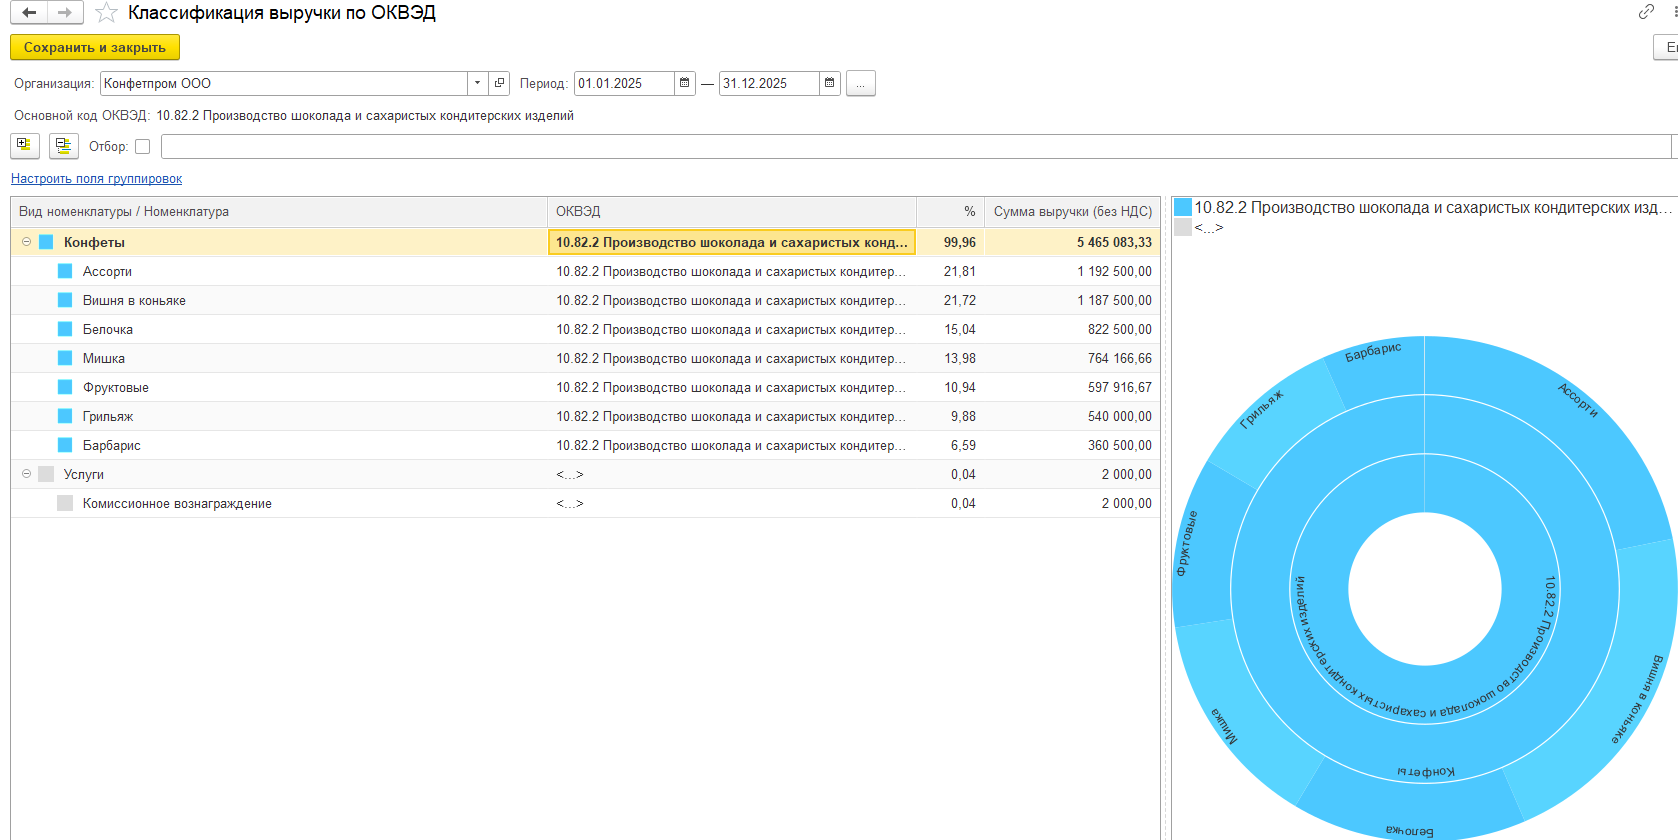The image size is (1678, 840).
Task: Collapse the Услуги group row
Action: click(x=27, y=474)
